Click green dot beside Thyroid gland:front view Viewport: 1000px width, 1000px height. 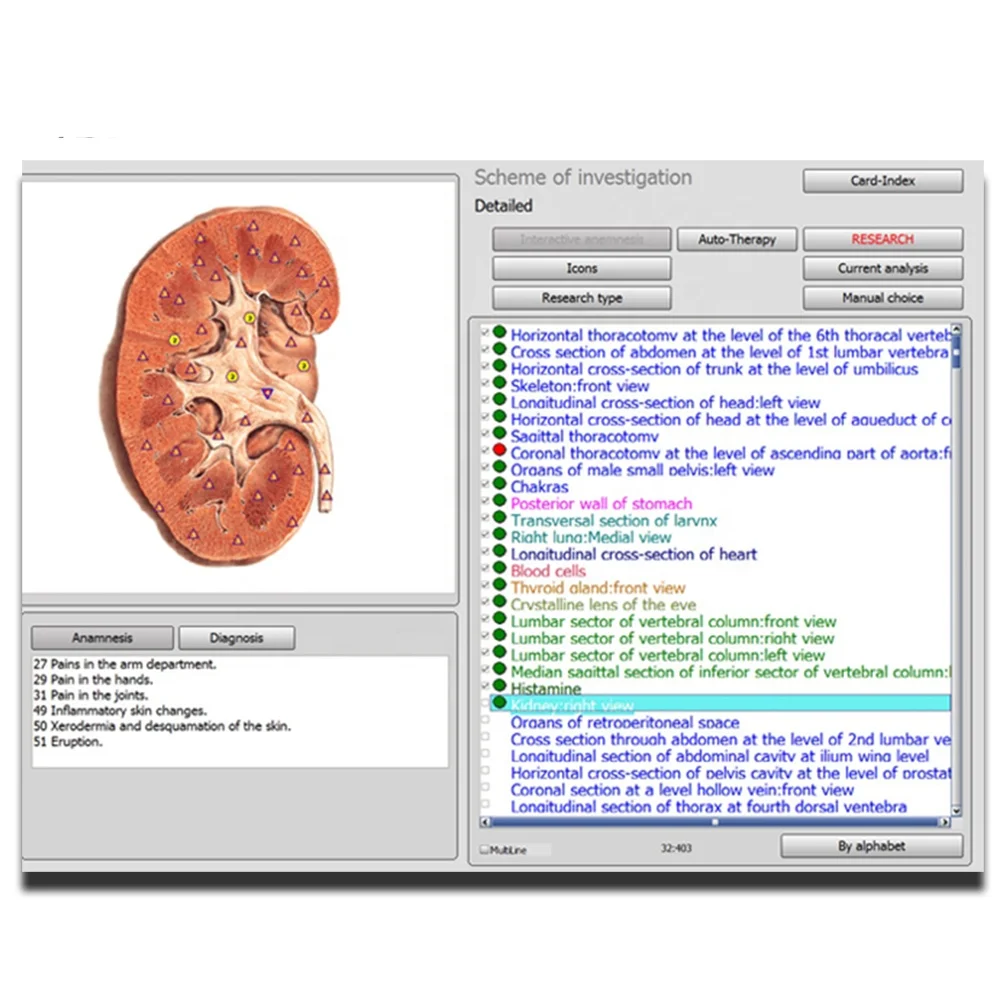click(x=499, y=585)
